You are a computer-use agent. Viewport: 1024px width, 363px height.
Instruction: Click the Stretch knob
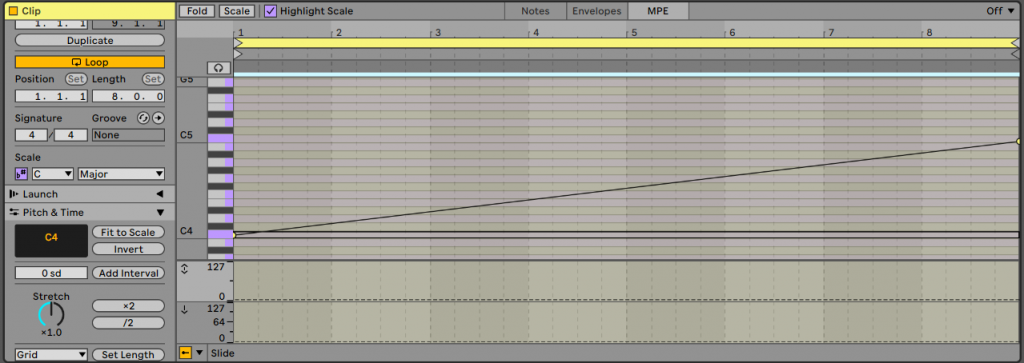point(52,315)
